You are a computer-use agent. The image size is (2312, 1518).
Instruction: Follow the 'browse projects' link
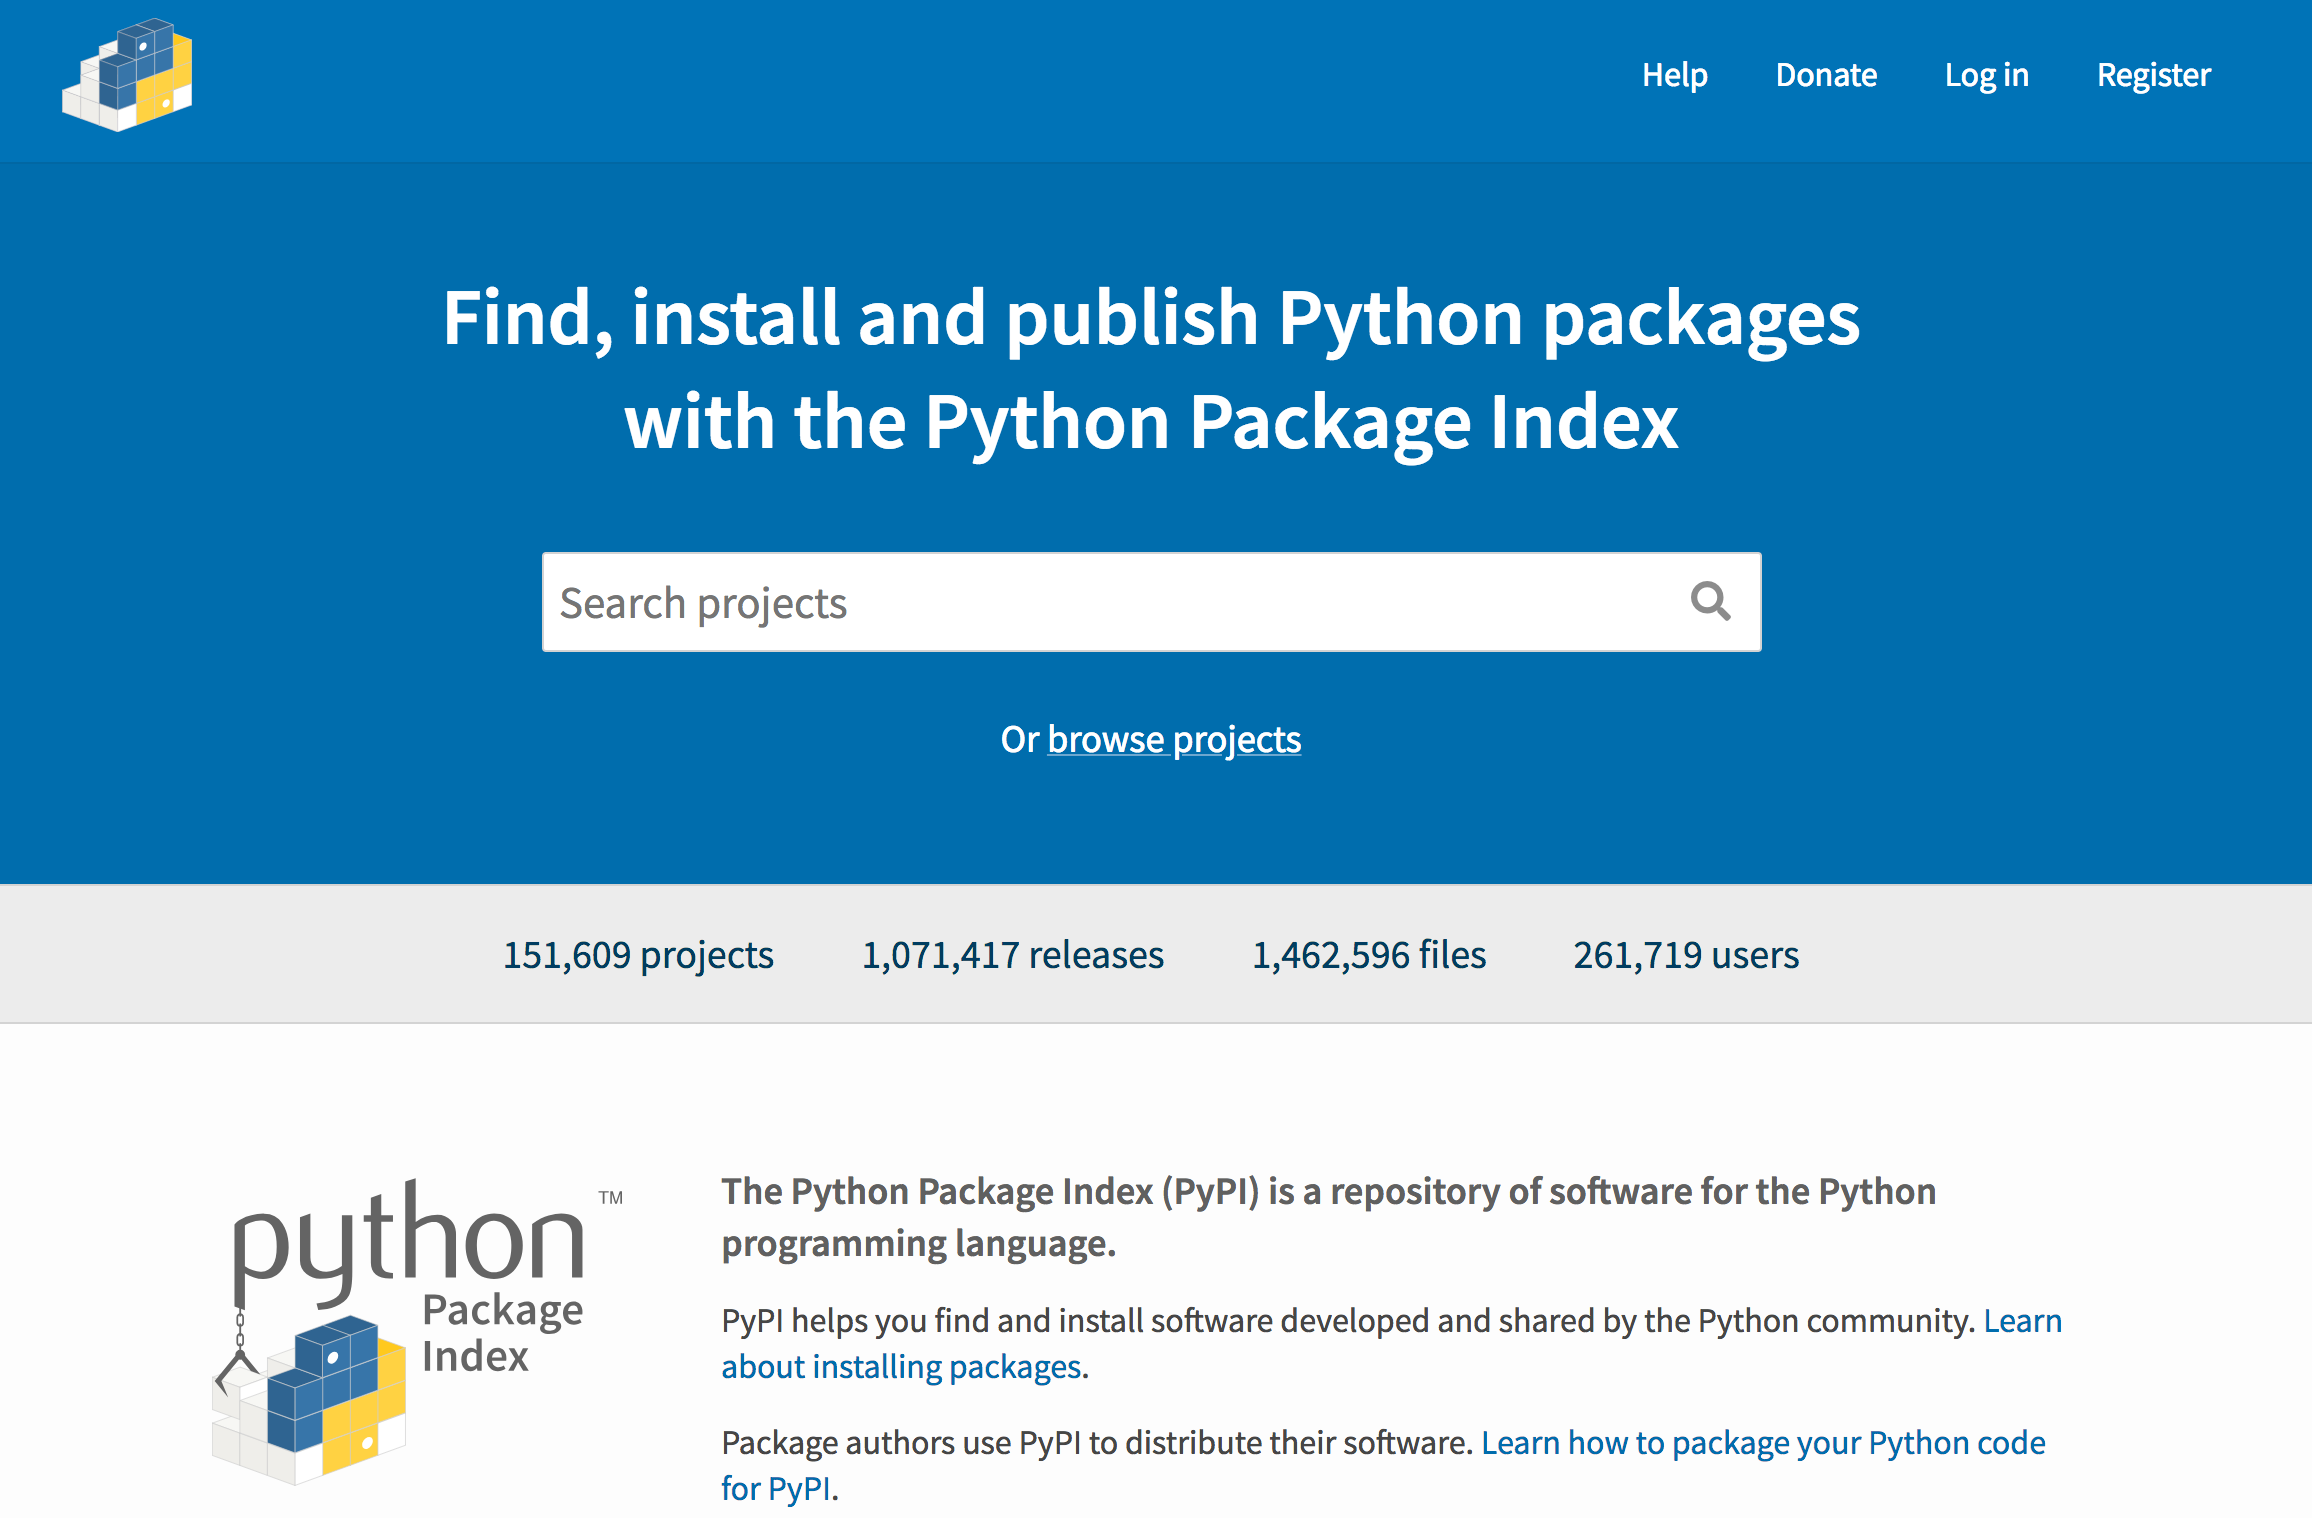[1173, 739]
